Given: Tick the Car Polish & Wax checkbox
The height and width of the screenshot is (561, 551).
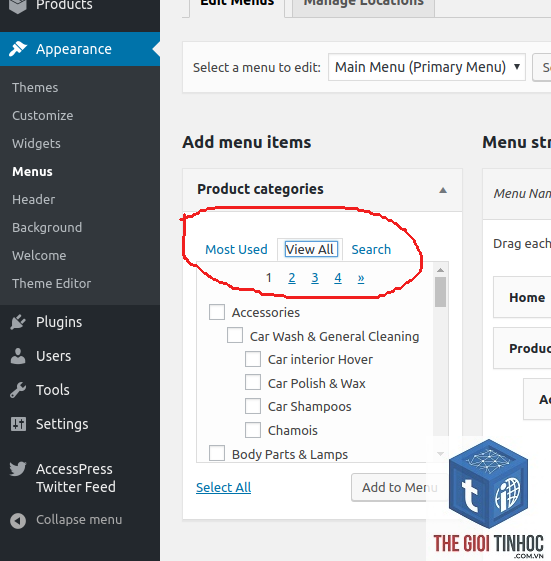Looking at the screenshot, I should [253, 382].
